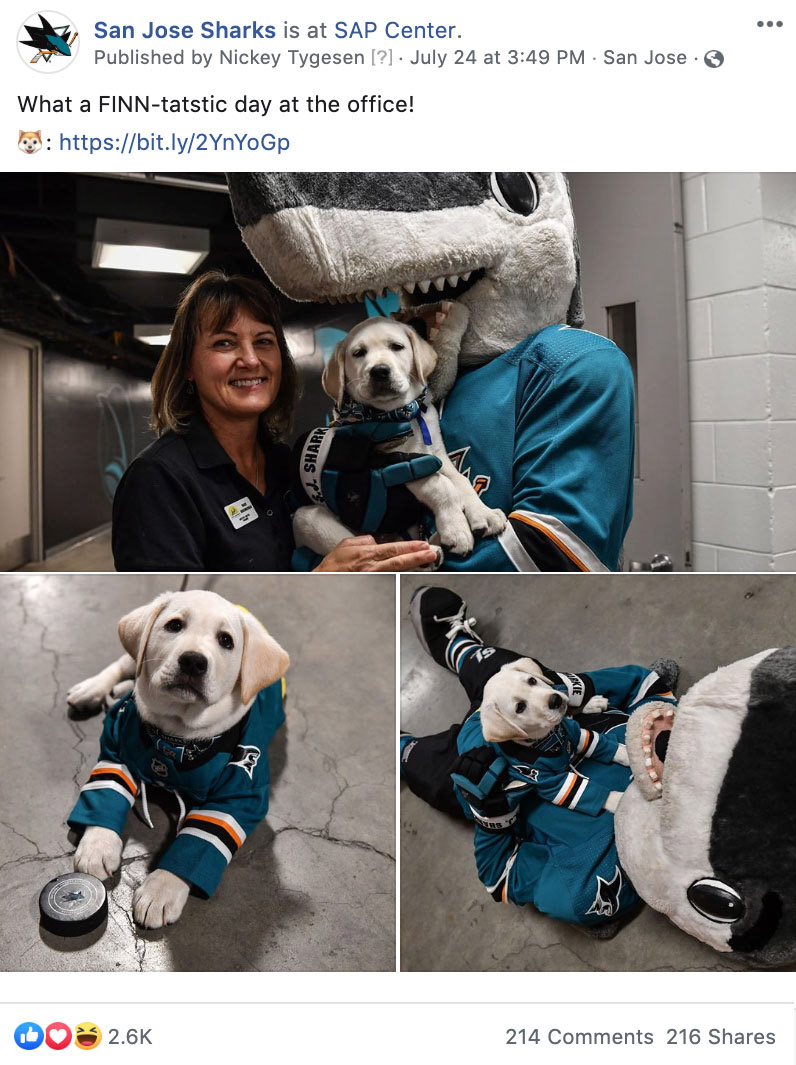Open the three-dot post options menu
796x1065 pixels.
[769, 24]
